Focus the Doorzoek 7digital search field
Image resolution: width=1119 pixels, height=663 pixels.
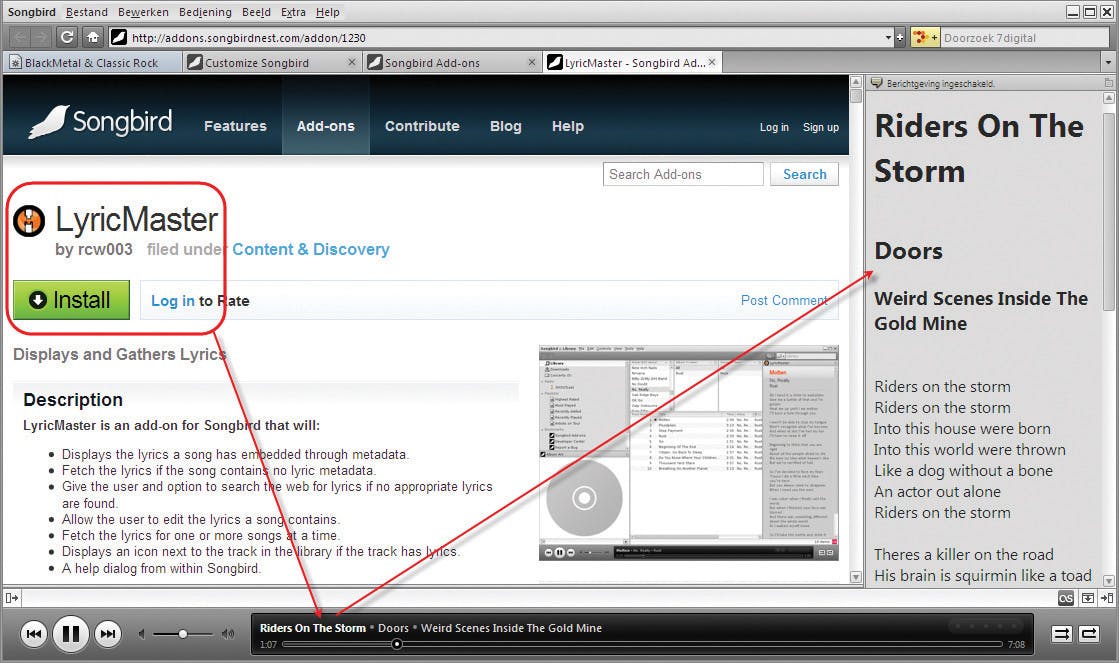click(1024, 38)
